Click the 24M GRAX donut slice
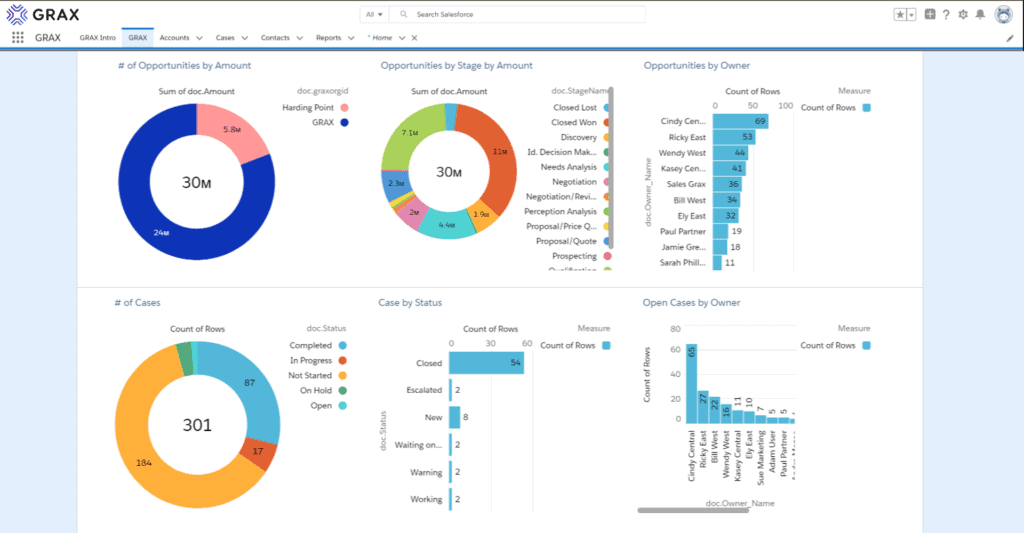Image resolution: width=1024 pixels, height=533 pixels. pos(163,232)
